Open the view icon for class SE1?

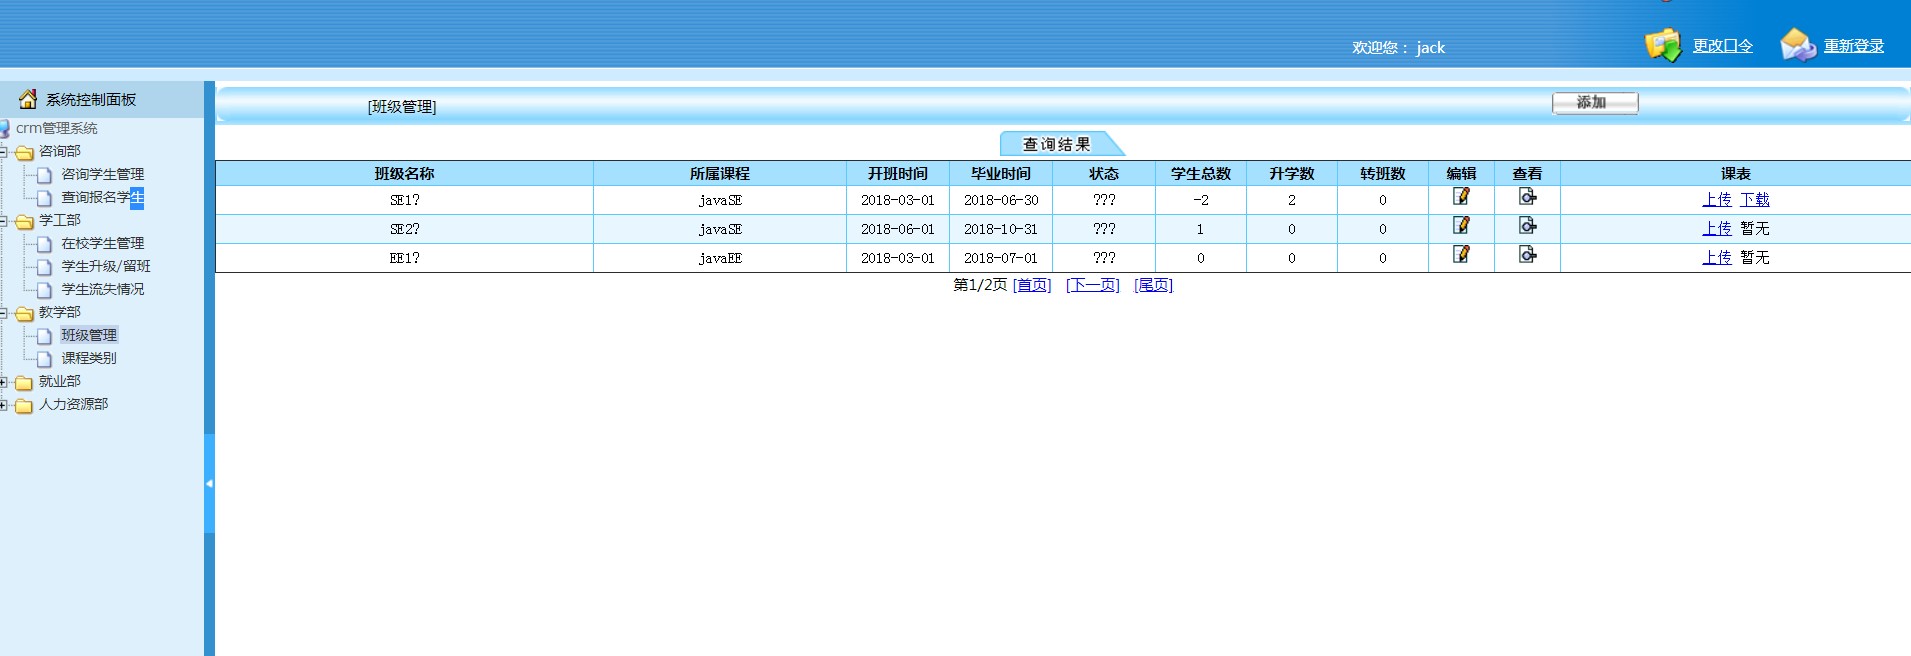(x=1527, y=197)
